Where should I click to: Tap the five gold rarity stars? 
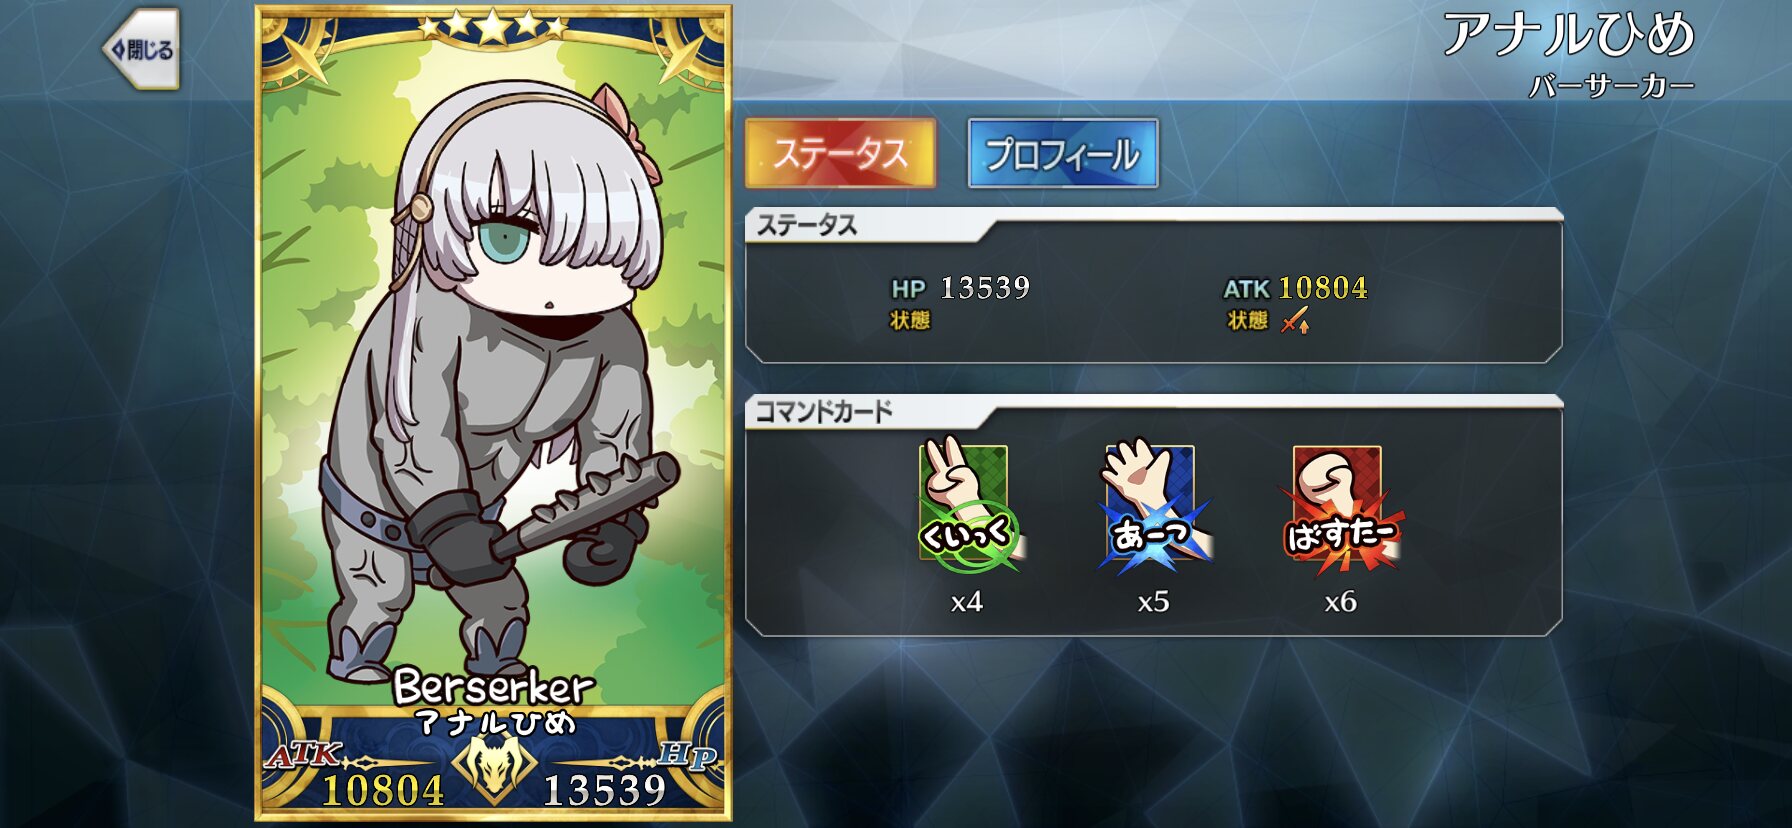point(493,25)
